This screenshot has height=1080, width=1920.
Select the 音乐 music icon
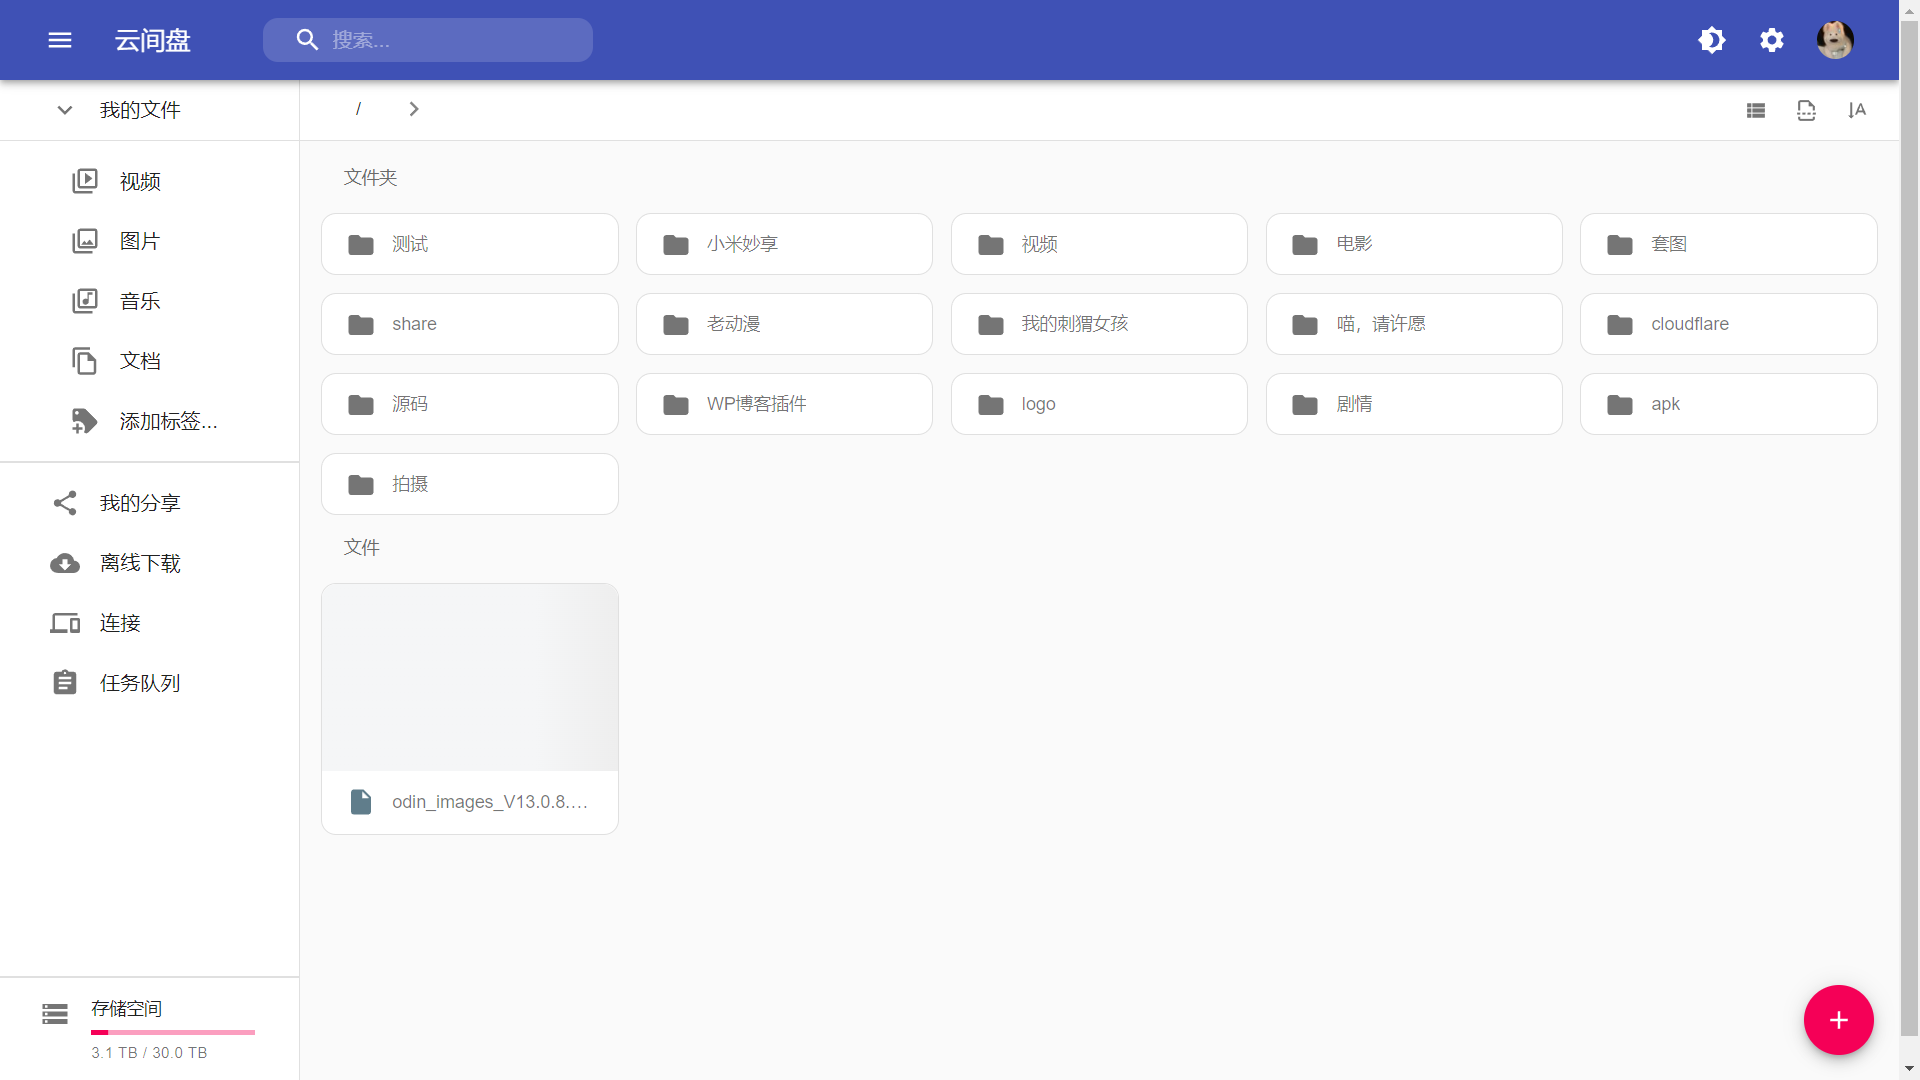pyautogui.click(x=85, y=301)
